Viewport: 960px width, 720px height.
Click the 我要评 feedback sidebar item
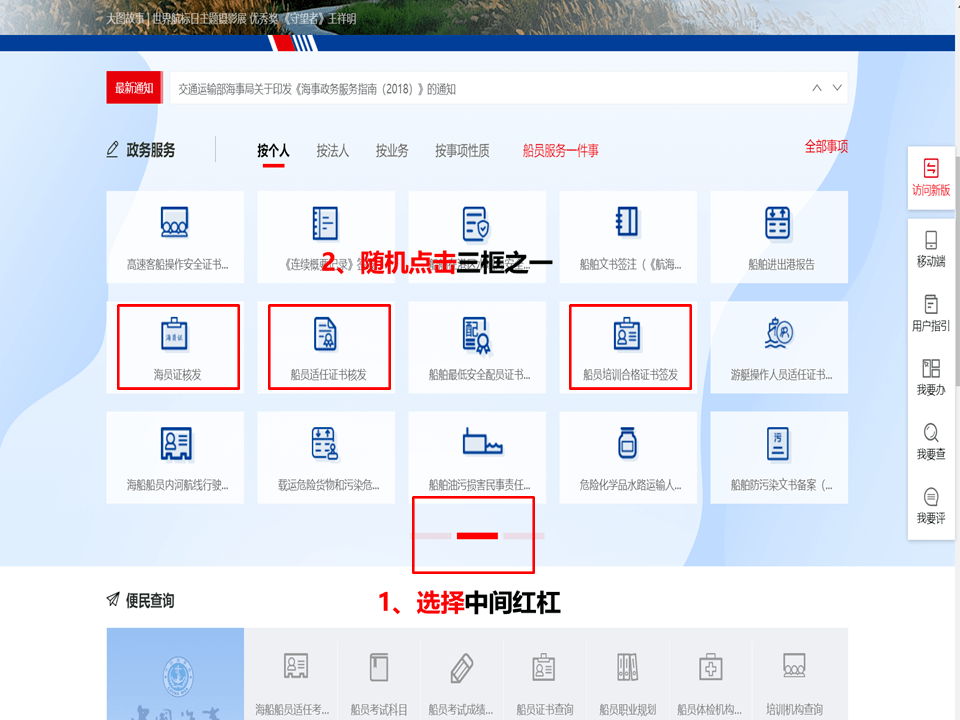[930, 499]
